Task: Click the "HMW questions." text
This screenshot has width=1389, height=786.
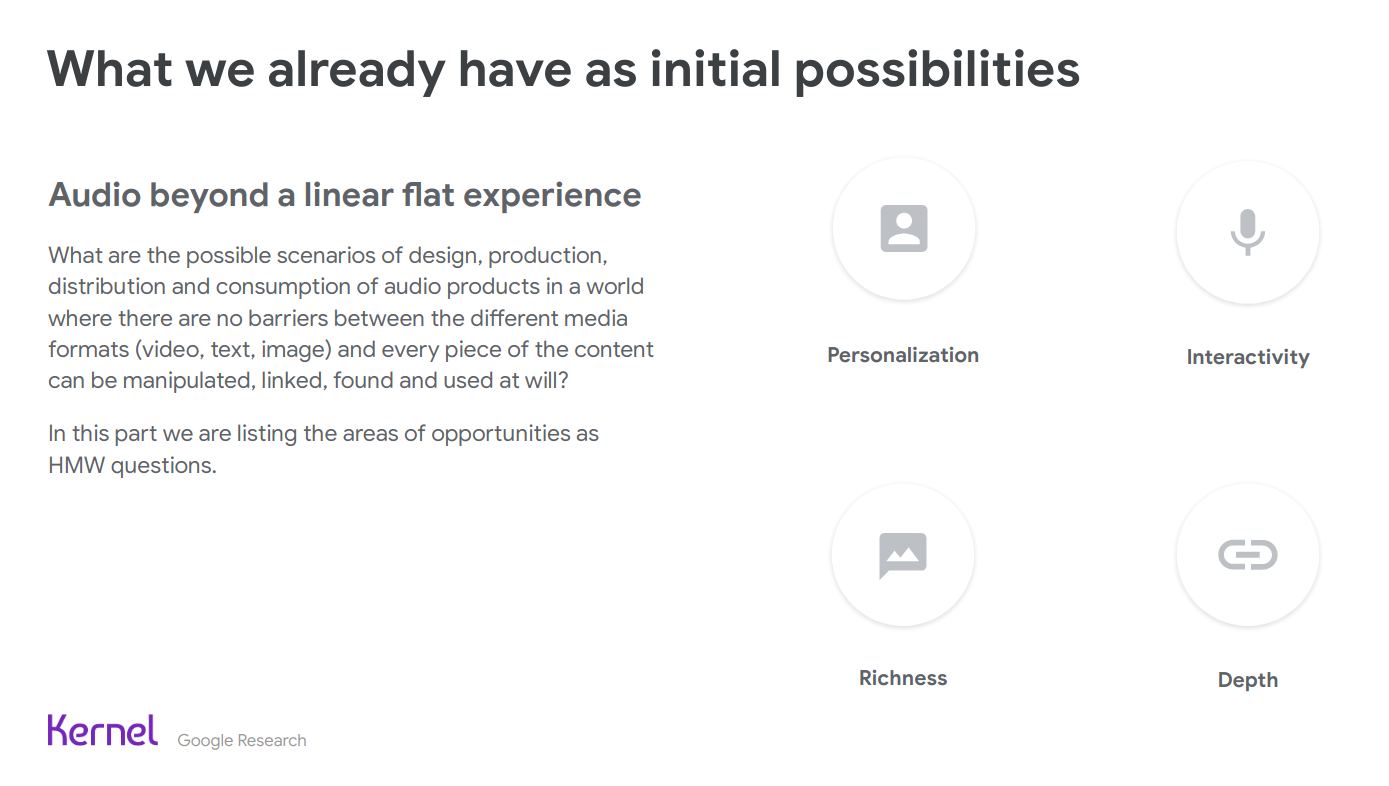Action: [132, 465]
